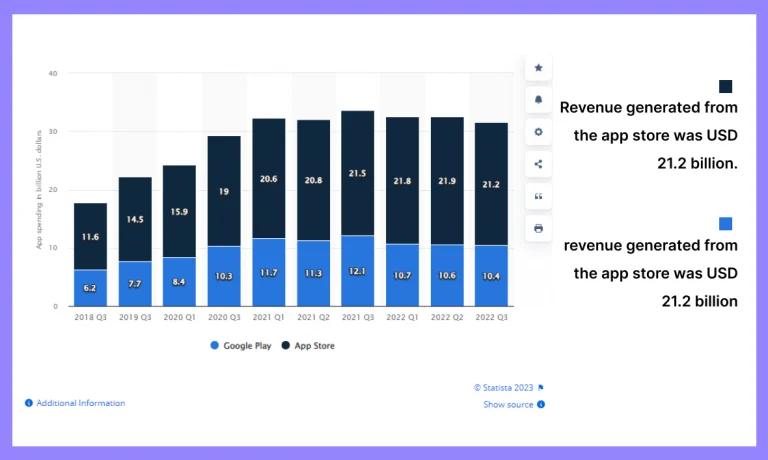The height and width of the screenshot is (460, 768).
Task: Click the quotation citation icon
Action: click(x=538, y=196)
